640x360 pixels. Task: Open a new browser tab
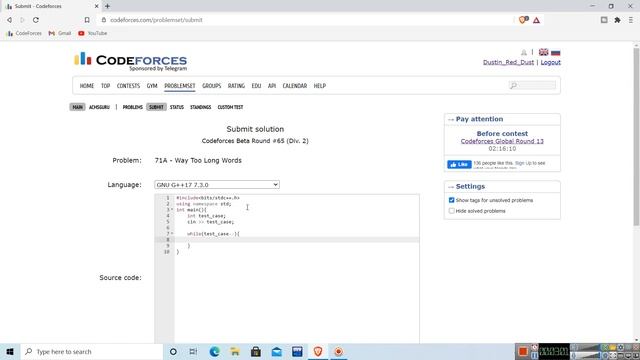pyautogui.click(x=107, y=6)
